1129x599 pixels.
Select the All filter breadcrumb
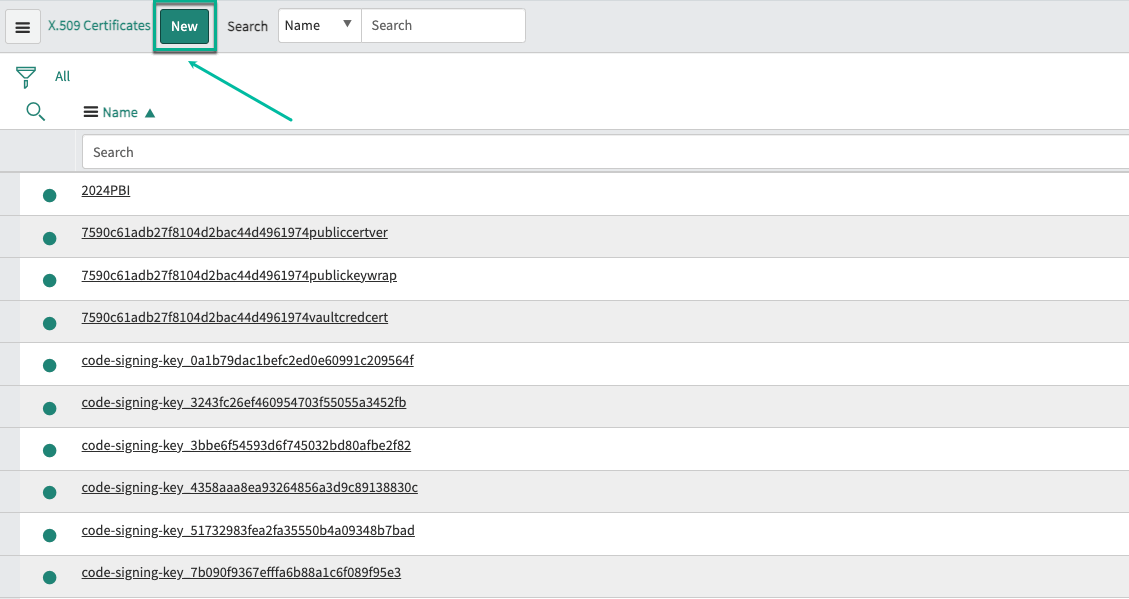62,77
